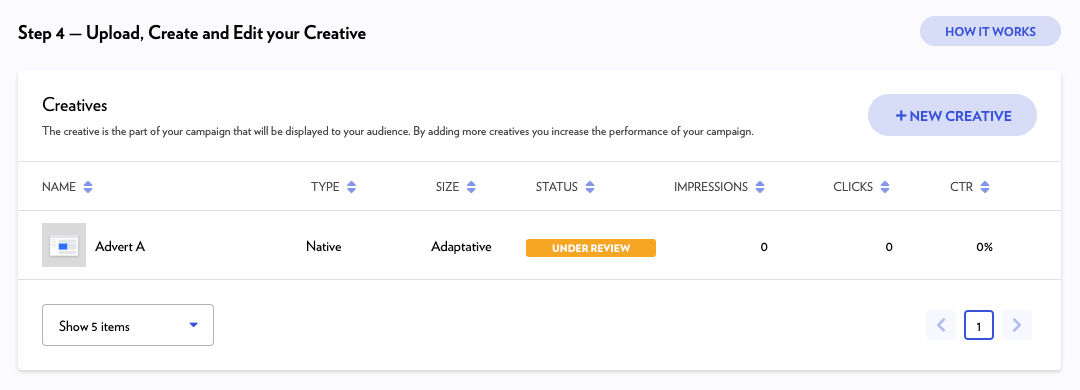Screen dimensions: 1080x390
Task: Click the Adaptative size cell
Action: (x=461, y=246)
